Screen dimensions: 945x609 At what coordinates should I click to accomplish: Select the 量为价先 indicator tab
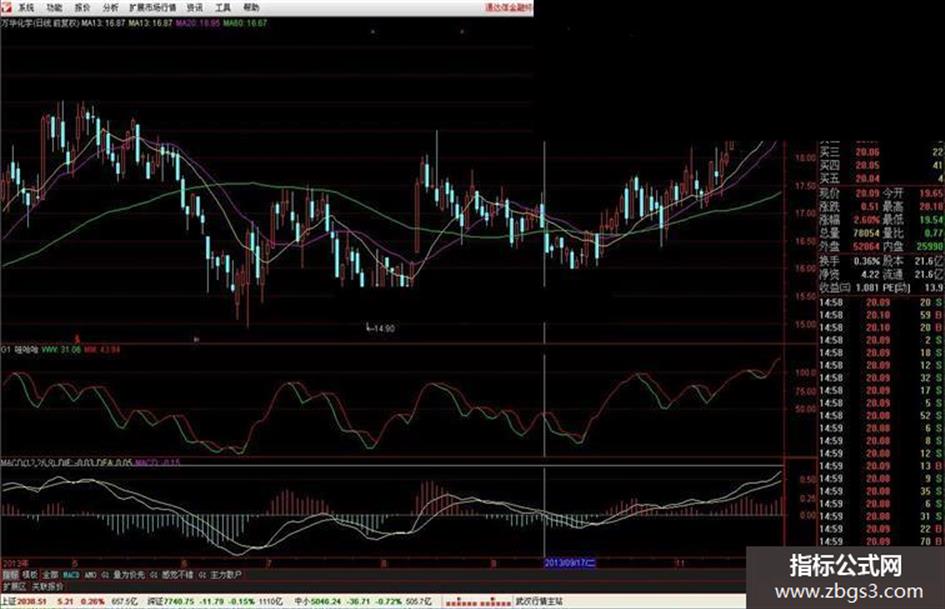[x=129, y=575]
